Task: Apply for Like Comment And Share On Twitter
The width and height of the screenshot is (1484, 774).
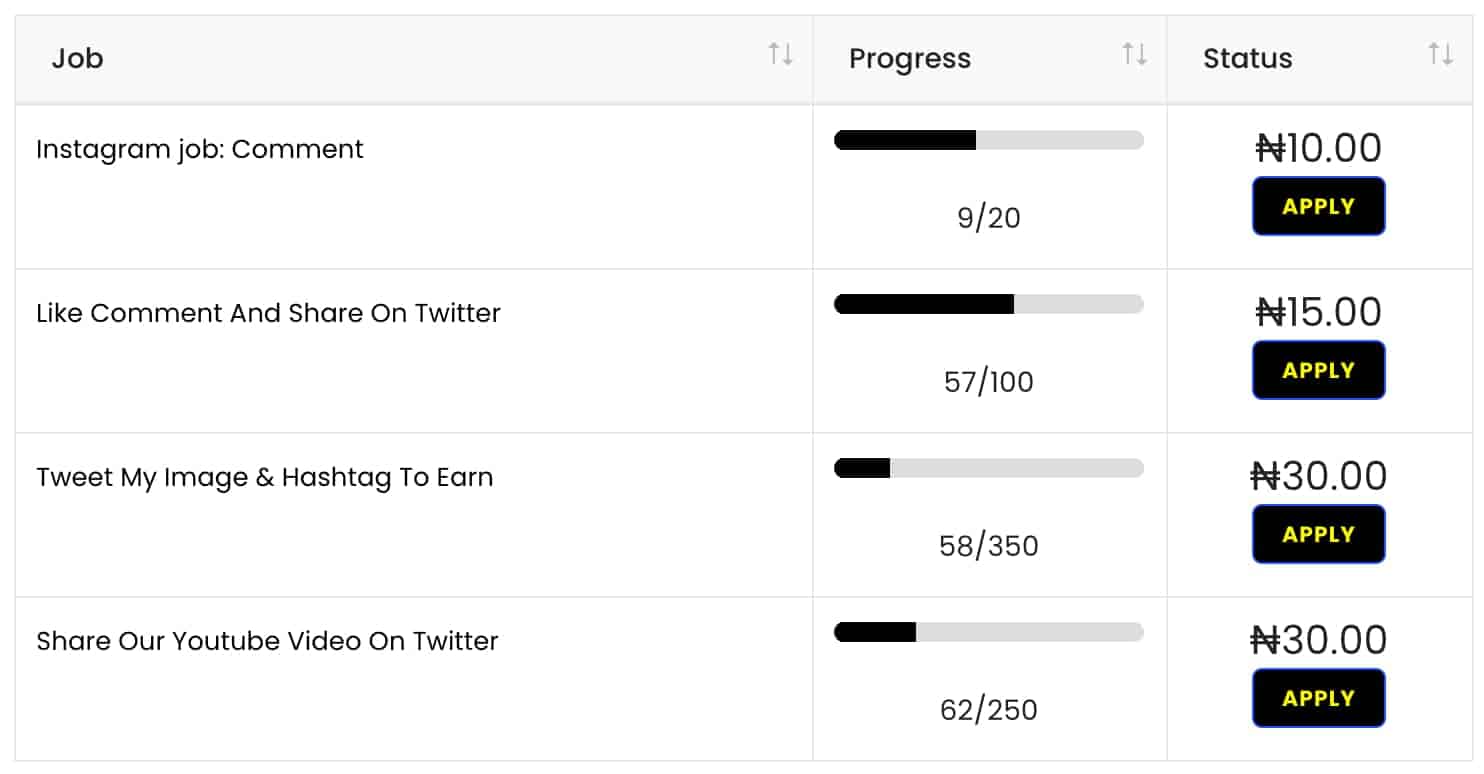Action: coord(1318,371)
